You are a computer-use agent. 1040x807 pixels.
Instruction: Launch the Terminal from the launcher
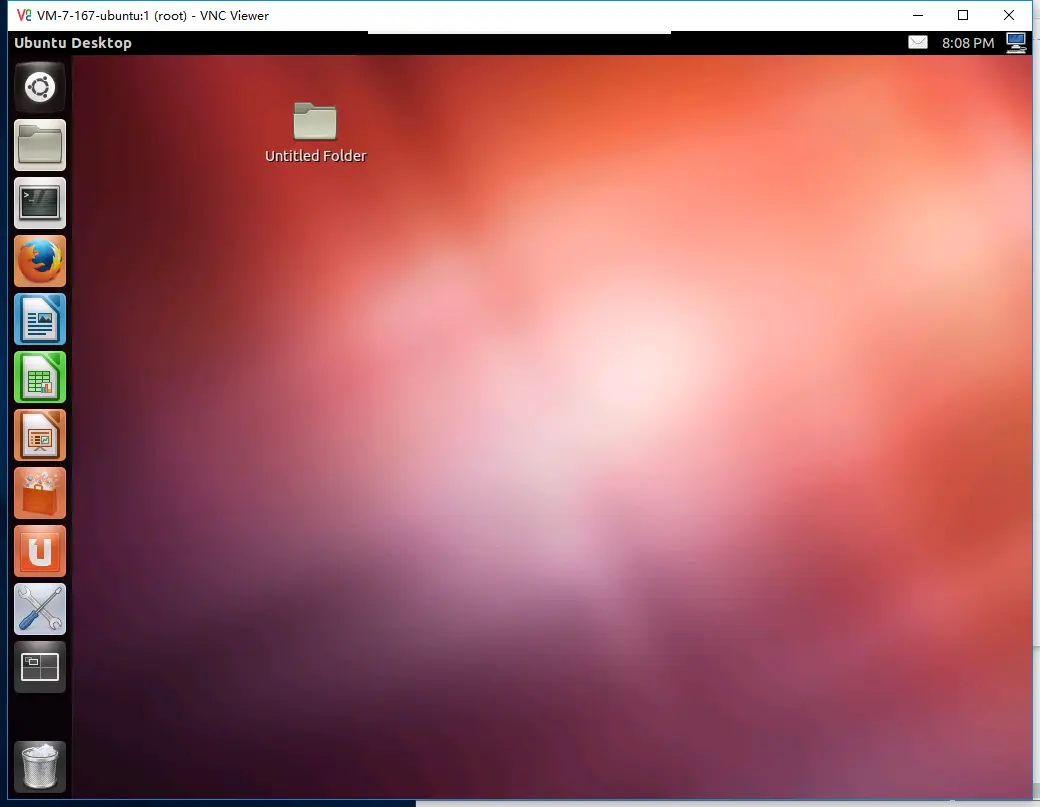pos(40,203)
